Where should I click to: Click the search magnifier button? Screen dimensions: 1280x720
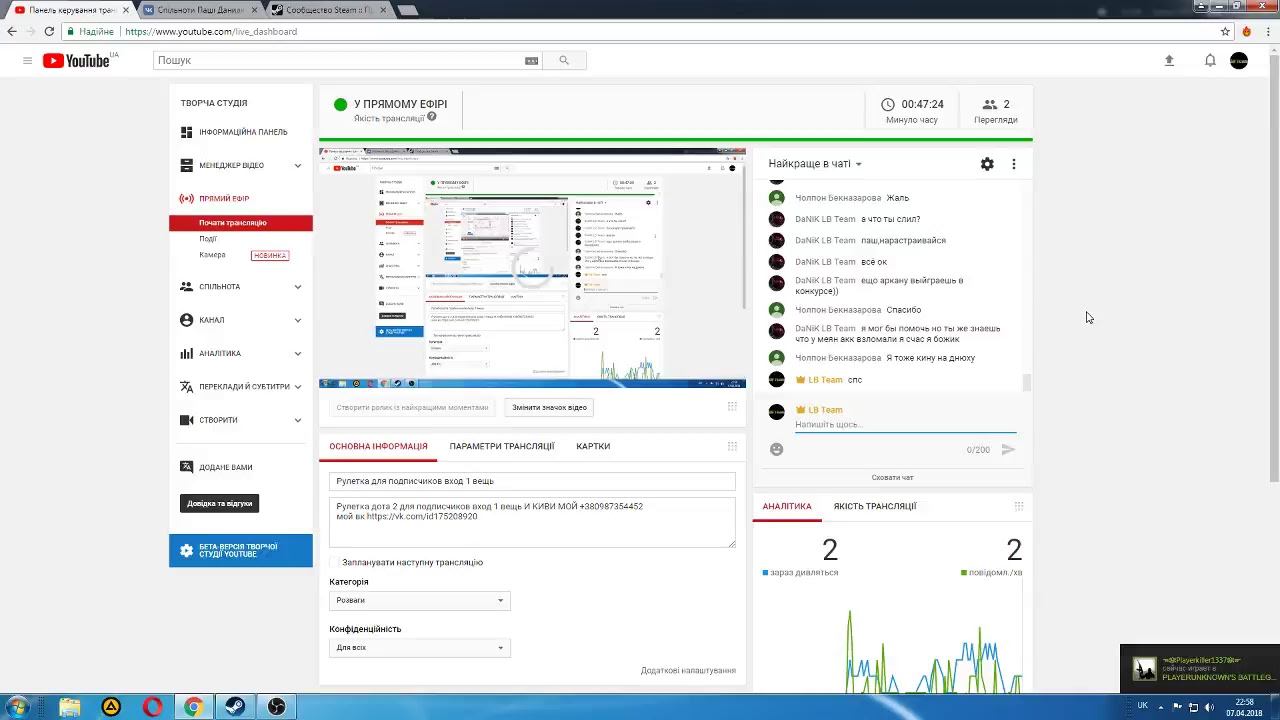point(564,61)
